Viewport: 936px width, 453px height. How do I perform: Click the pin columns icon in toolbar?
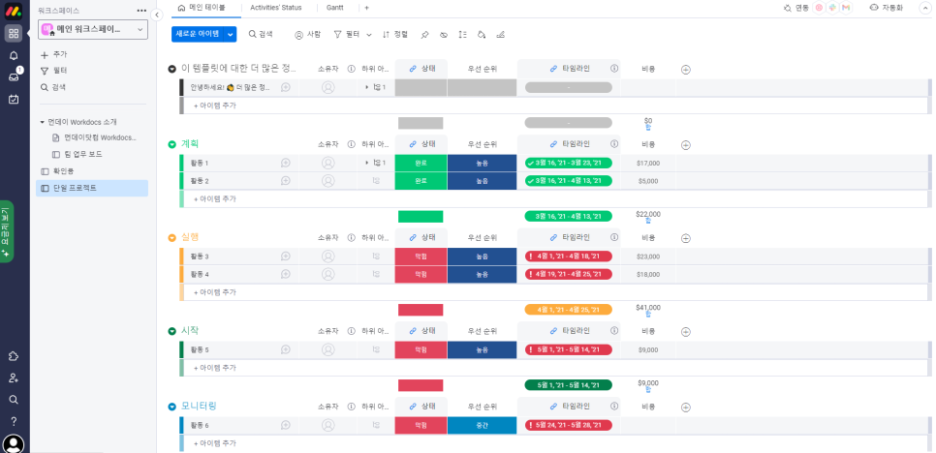(424, 34)
